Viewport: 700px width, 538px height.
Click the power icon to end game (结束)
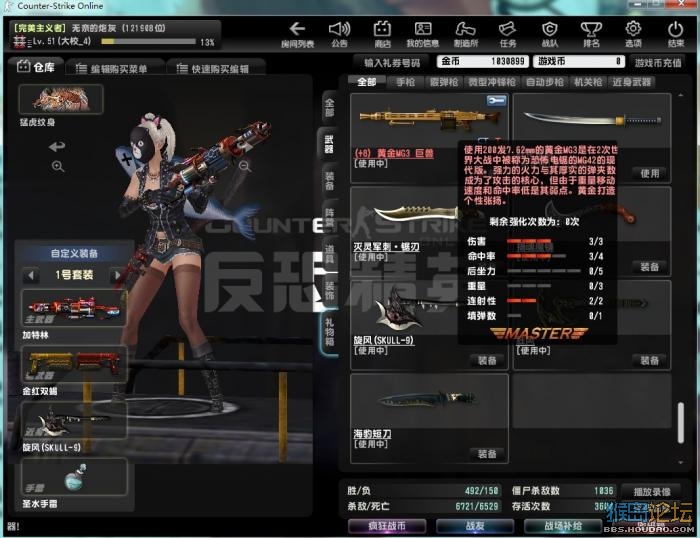click(675, 29)
